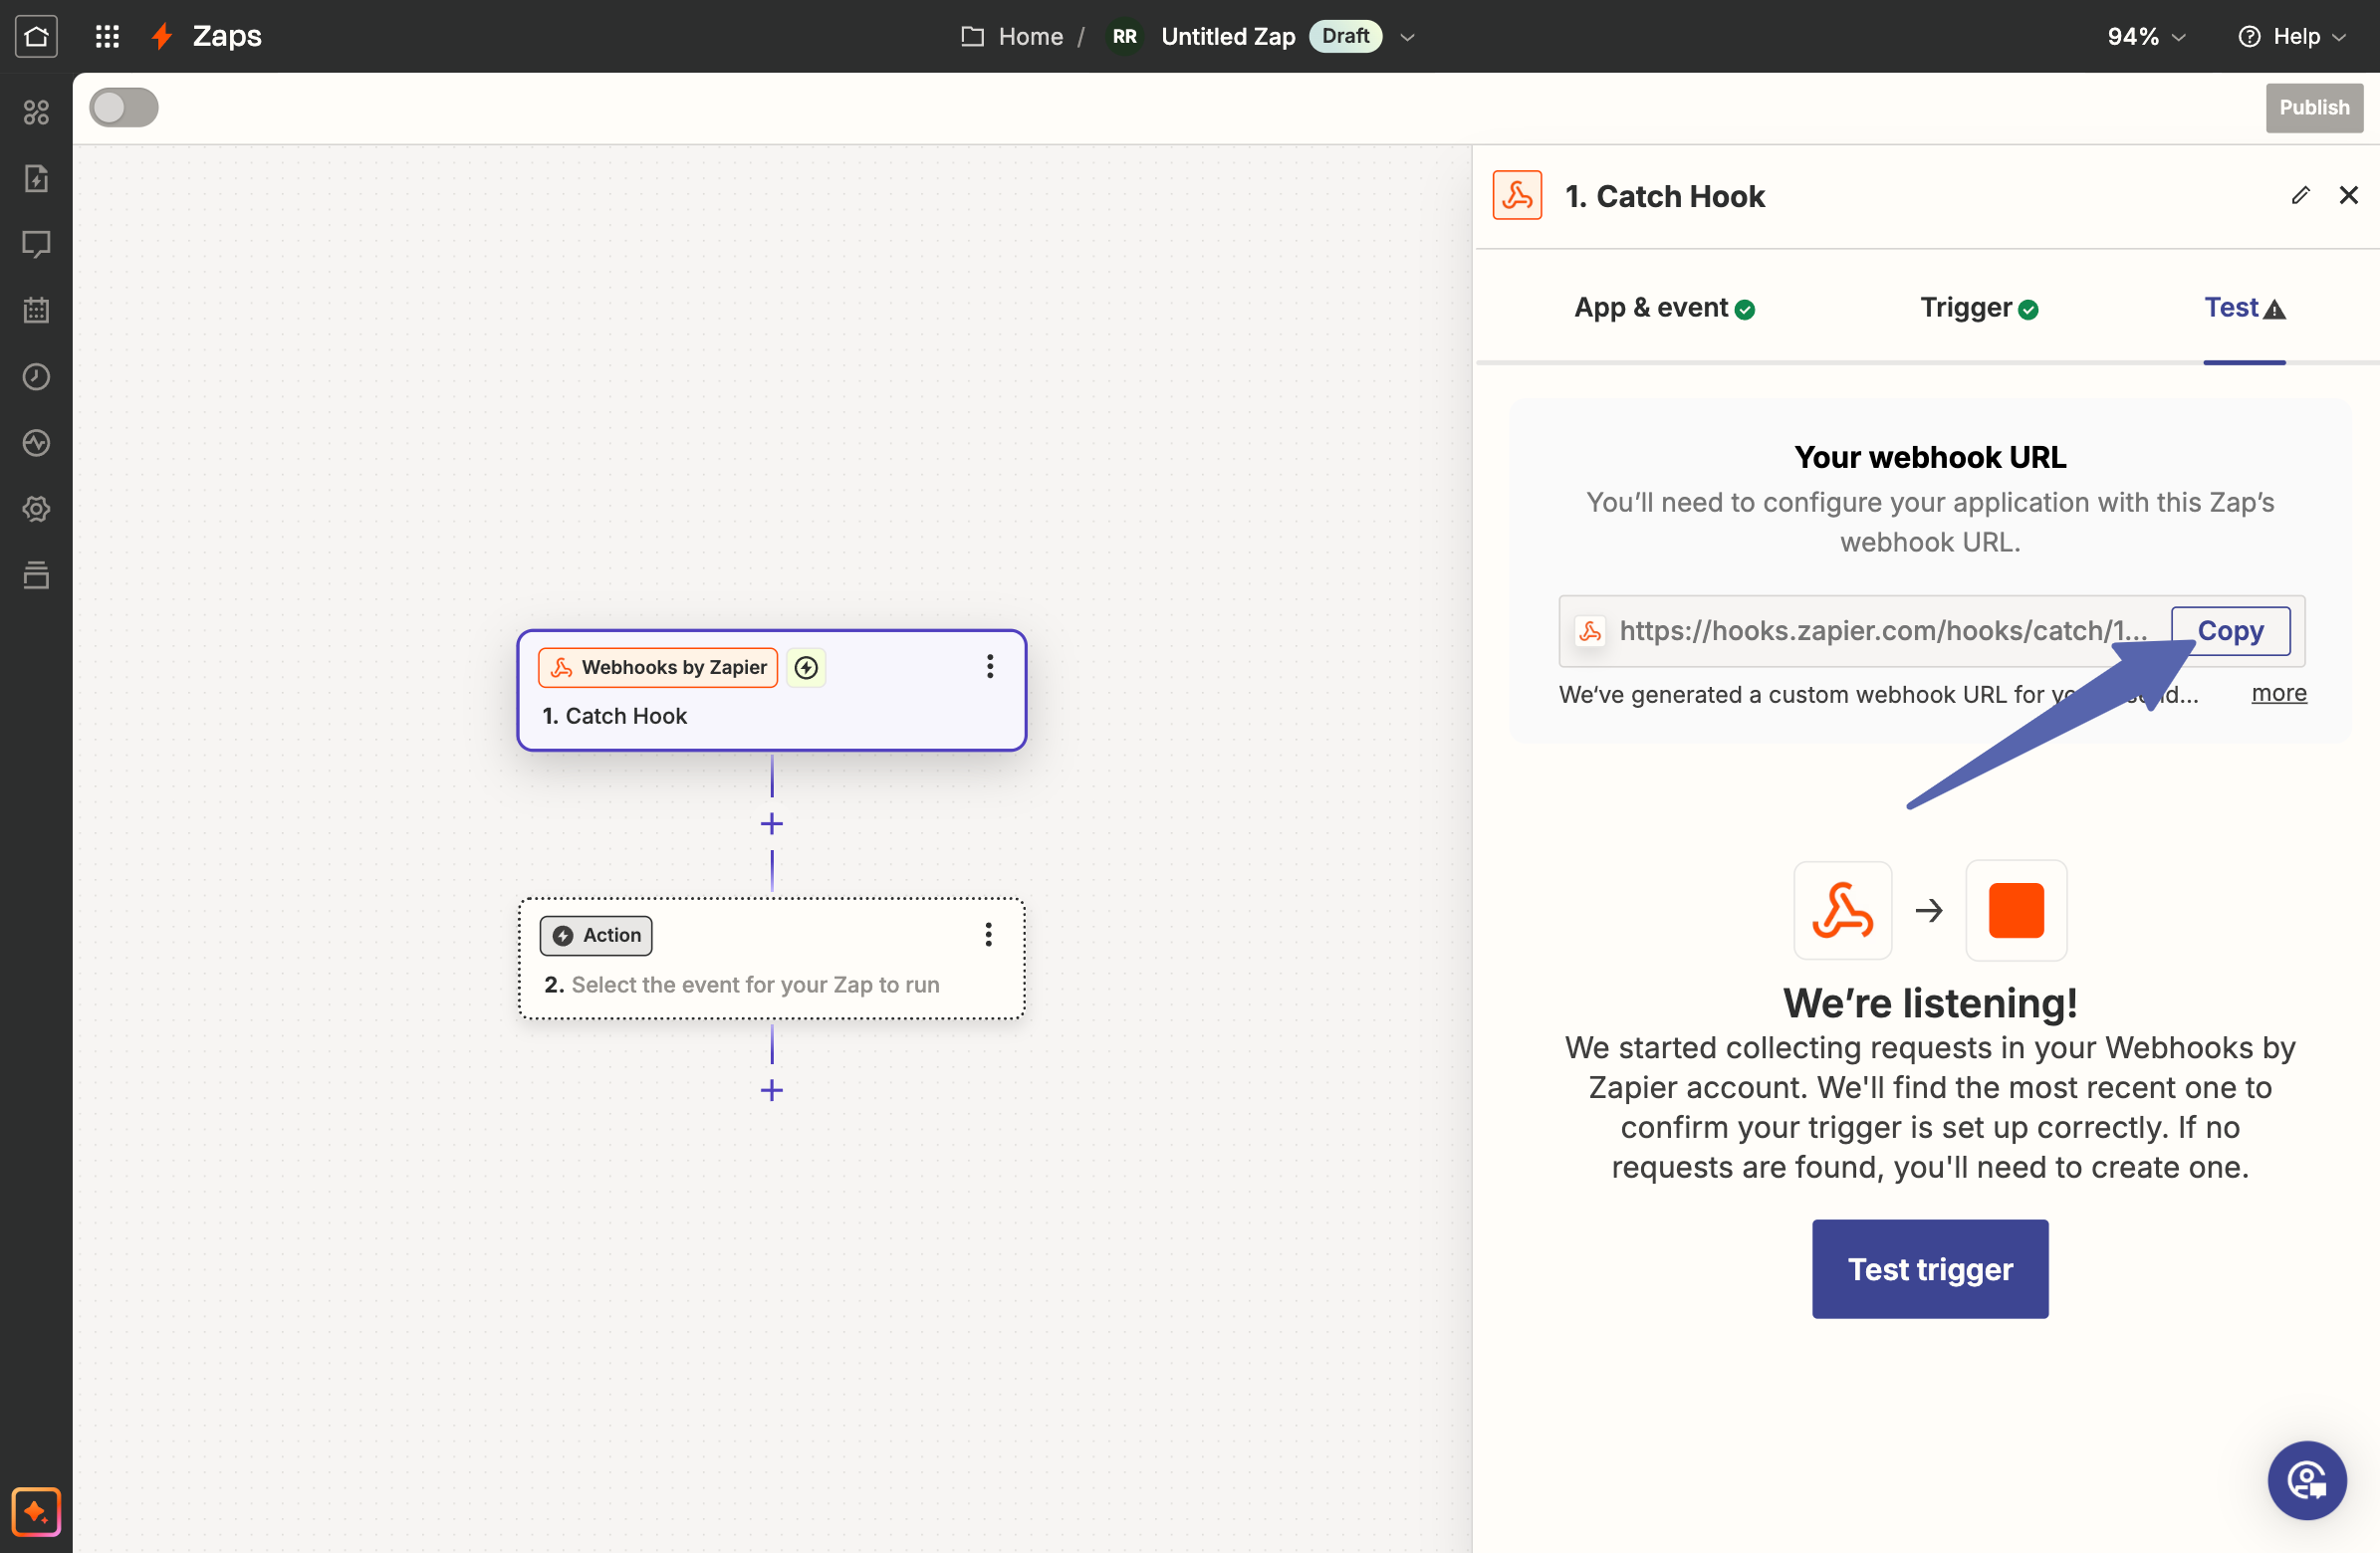Open the calendar icon in left sidebar

click(36, 311)
